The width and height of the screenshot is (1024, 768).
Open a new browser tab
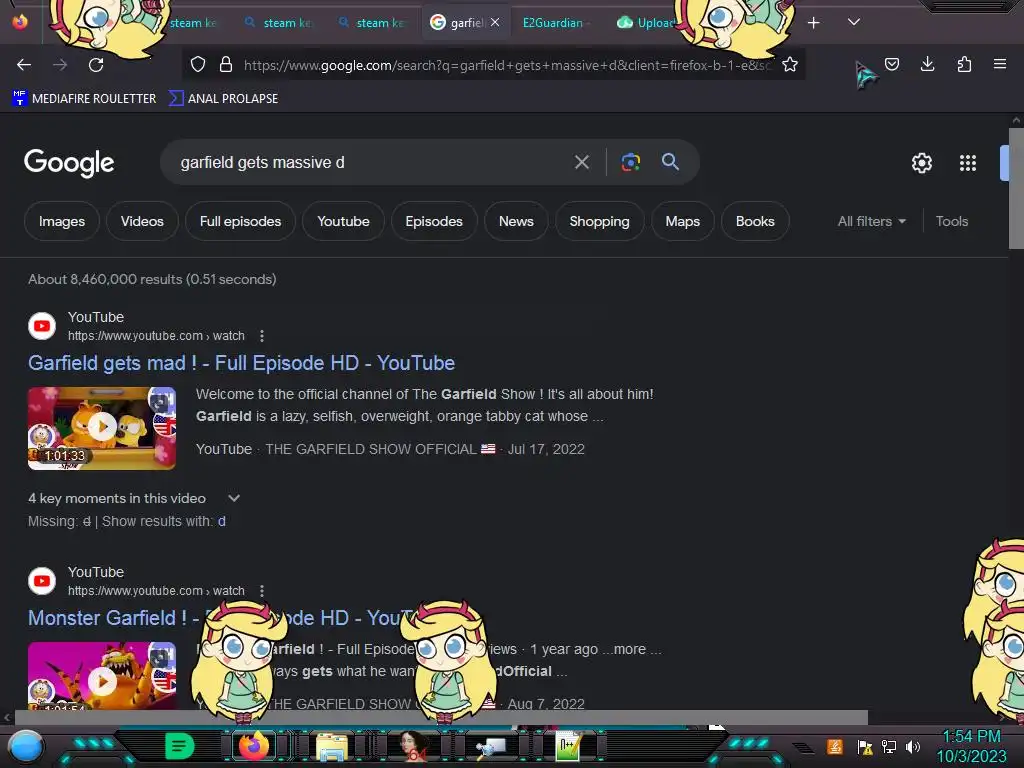coord(813,23)
